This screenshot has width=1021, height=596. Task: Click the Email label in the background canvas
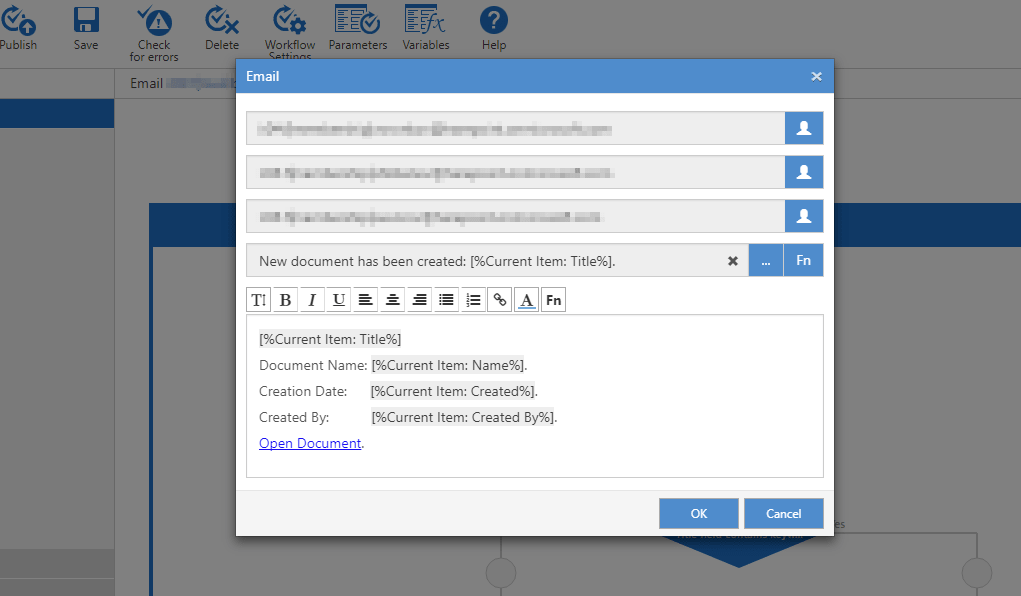tap(146, 83)
